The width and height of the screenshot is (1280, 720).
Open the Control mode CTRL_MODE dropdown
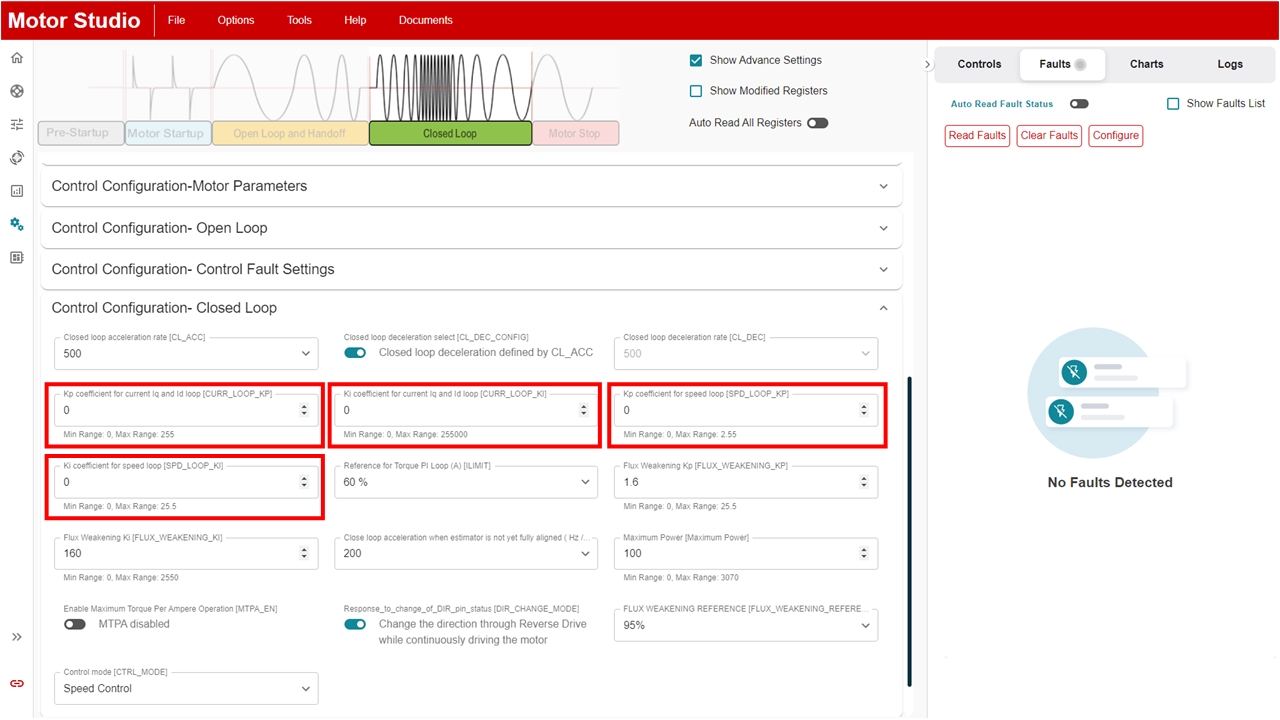[x=186, y=688]
